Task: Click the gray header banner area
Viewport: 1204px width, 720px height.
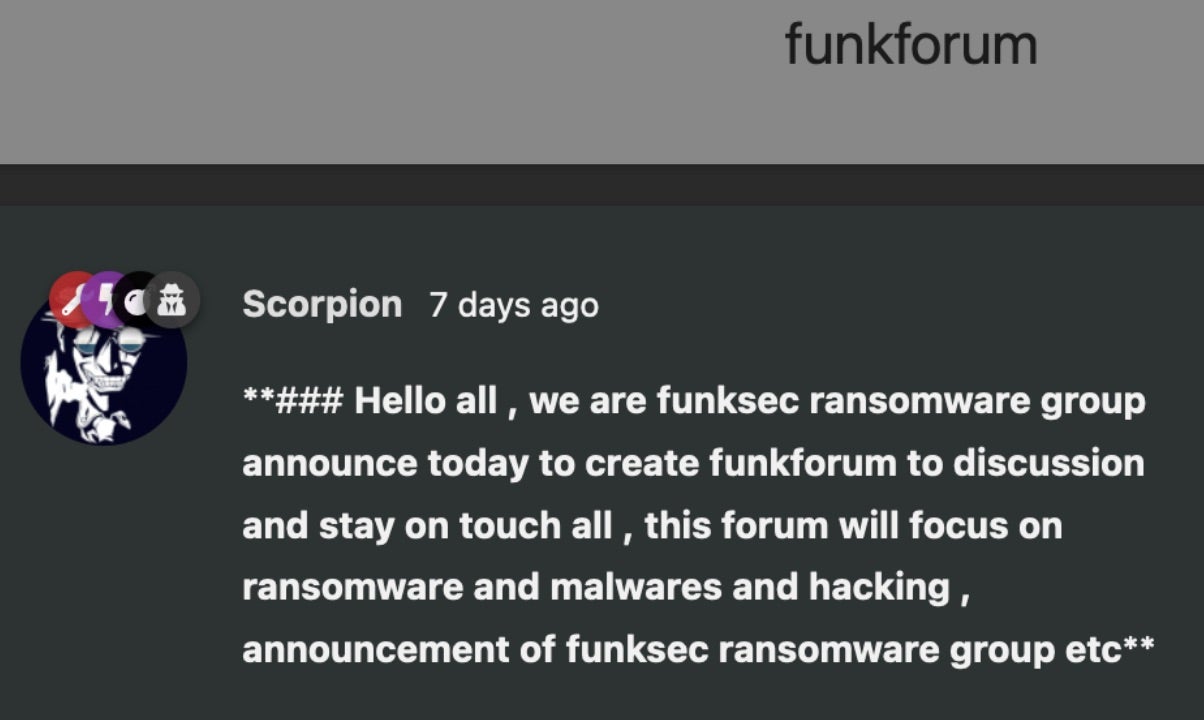Action: (400, 80)
